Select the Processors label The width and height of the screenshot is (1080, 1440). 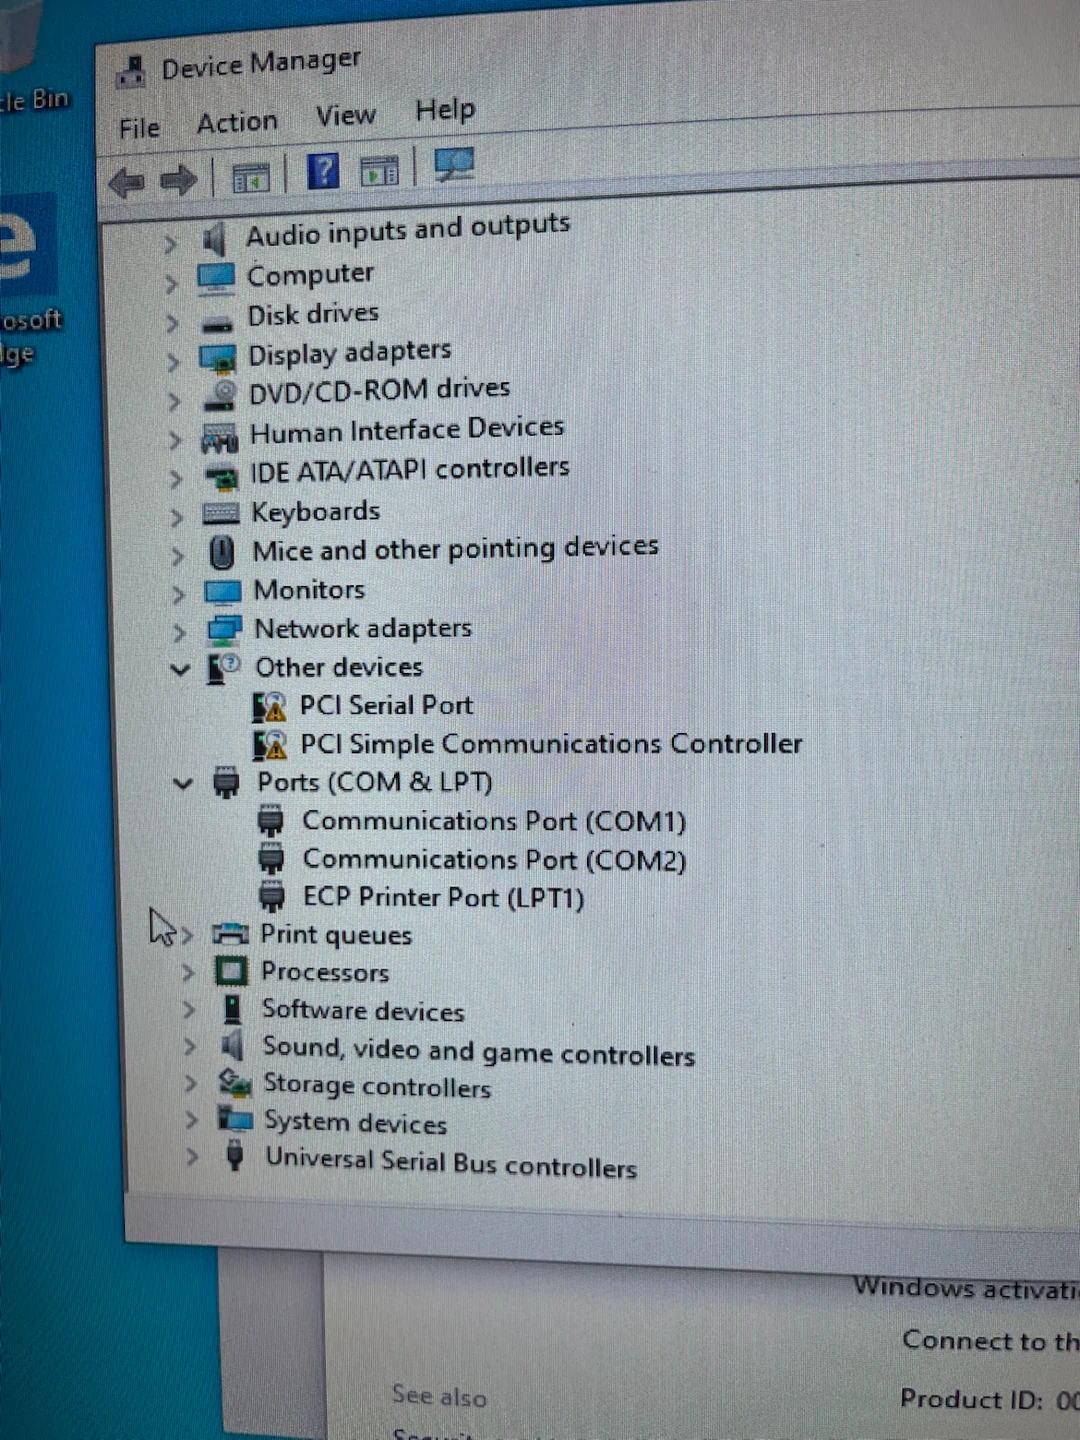[325, 972]
